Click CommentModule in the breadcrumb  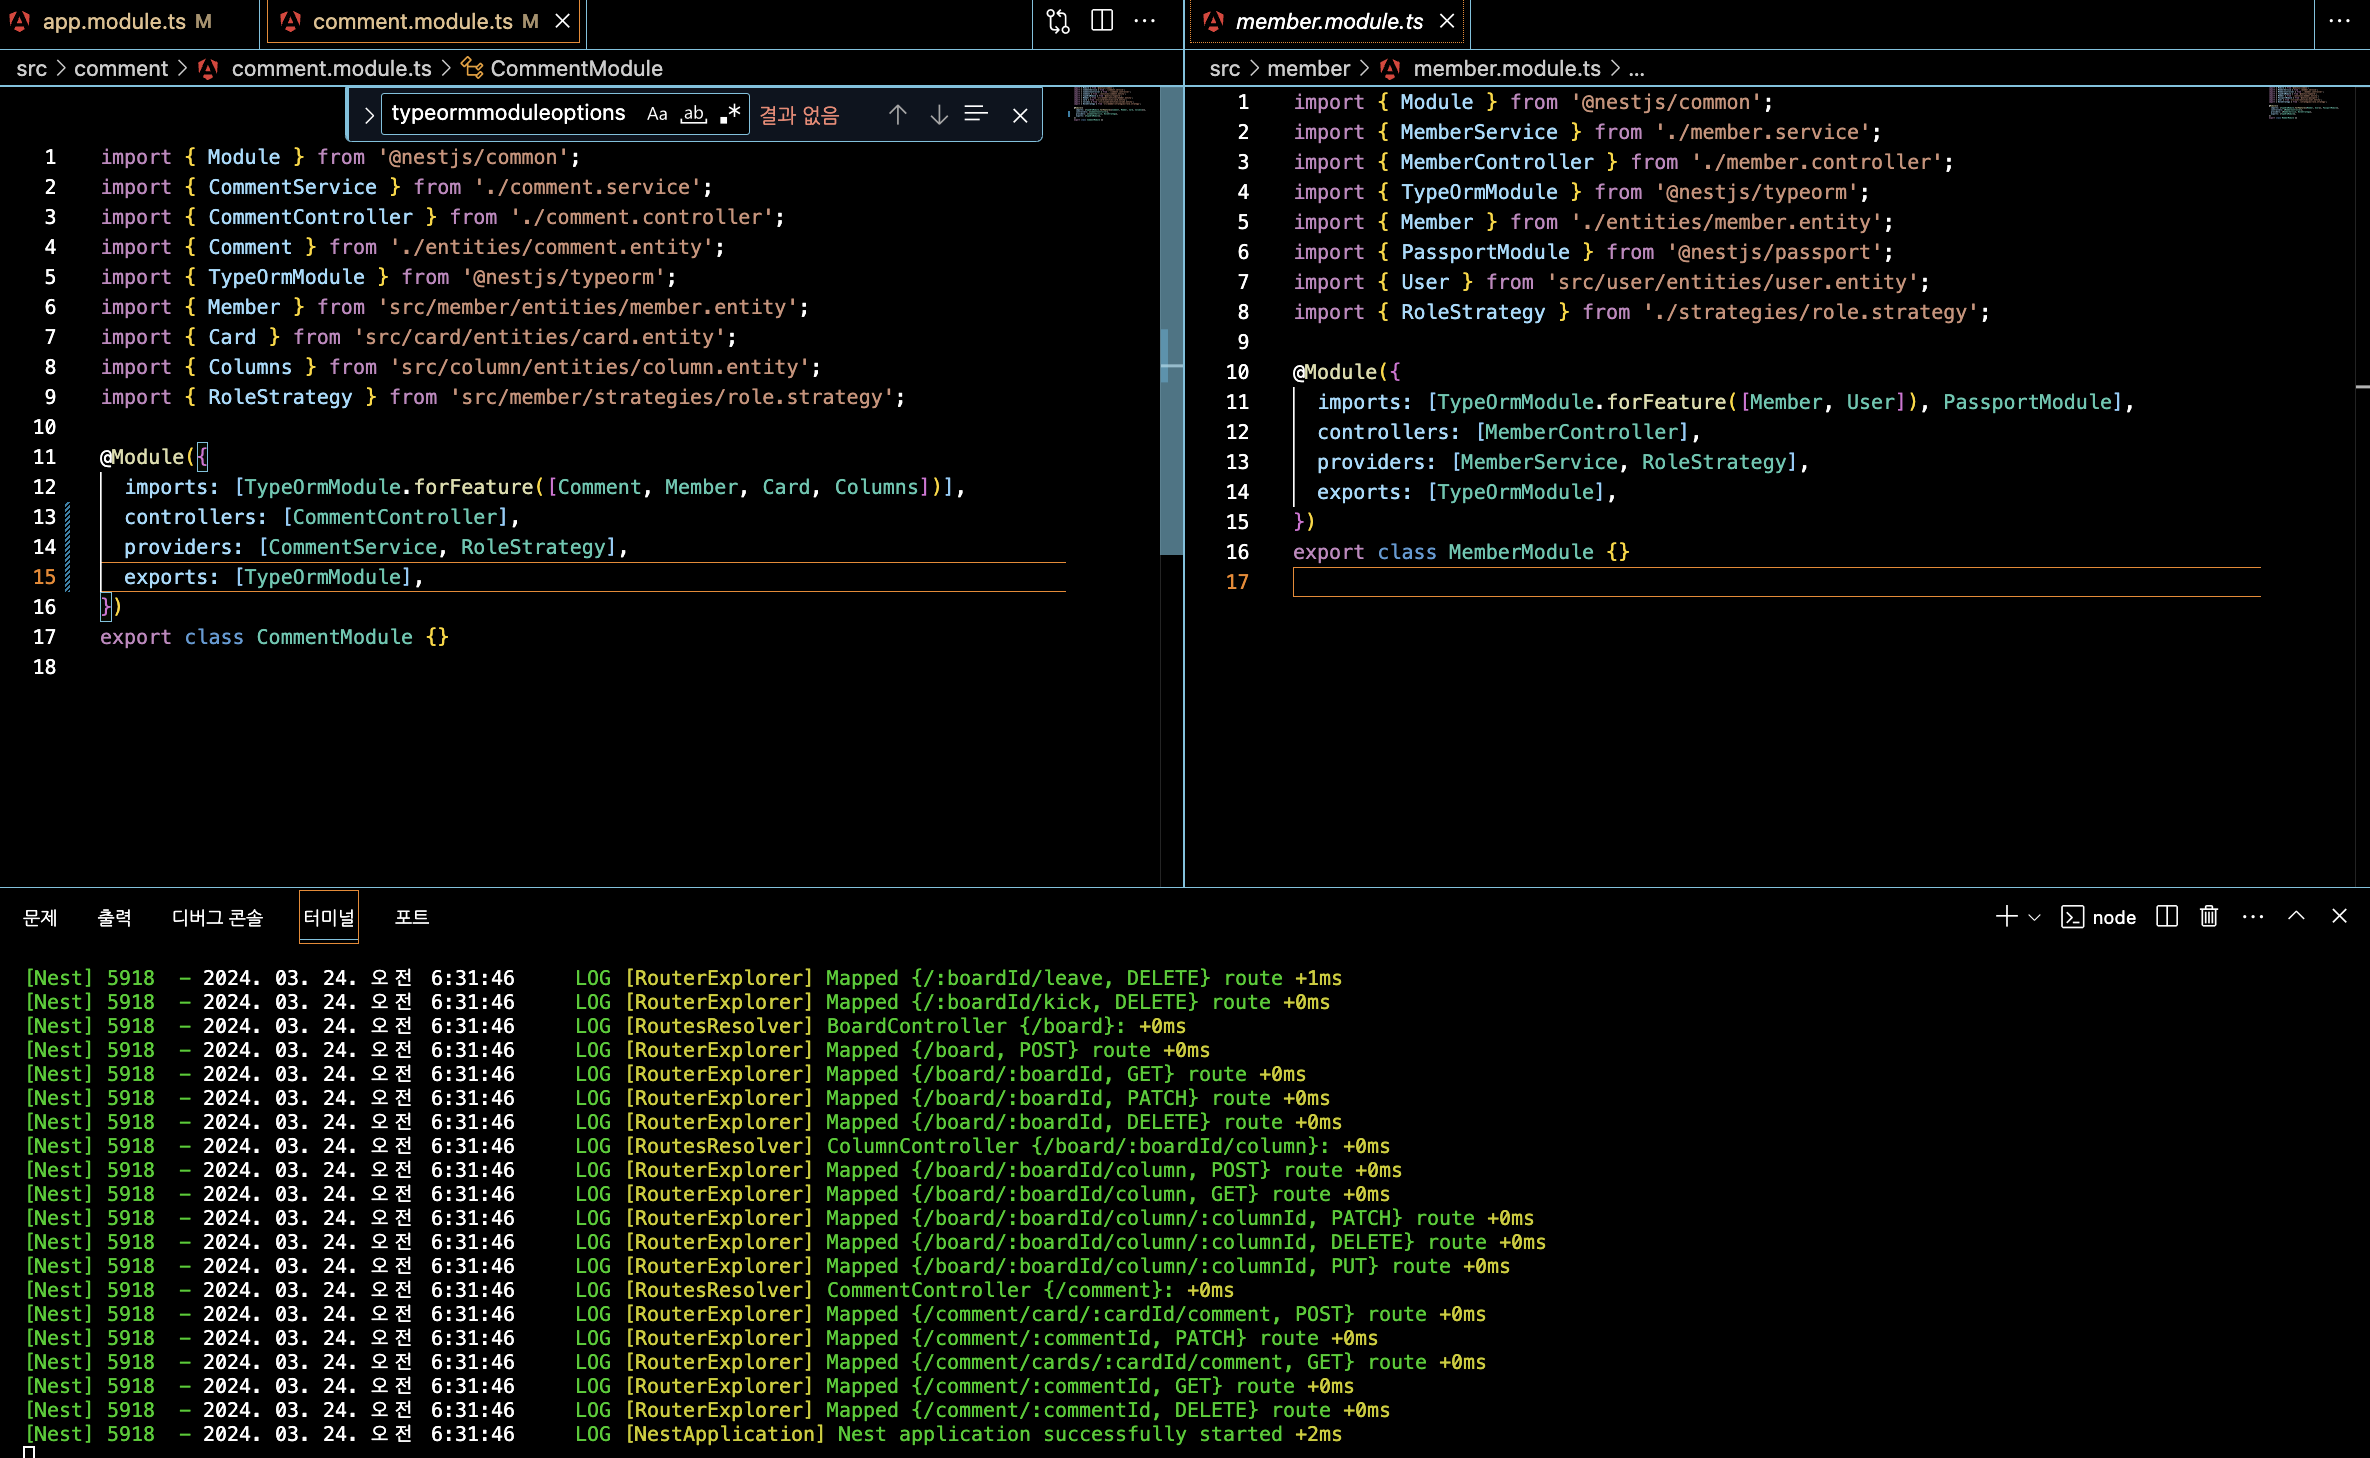point(576,68)
